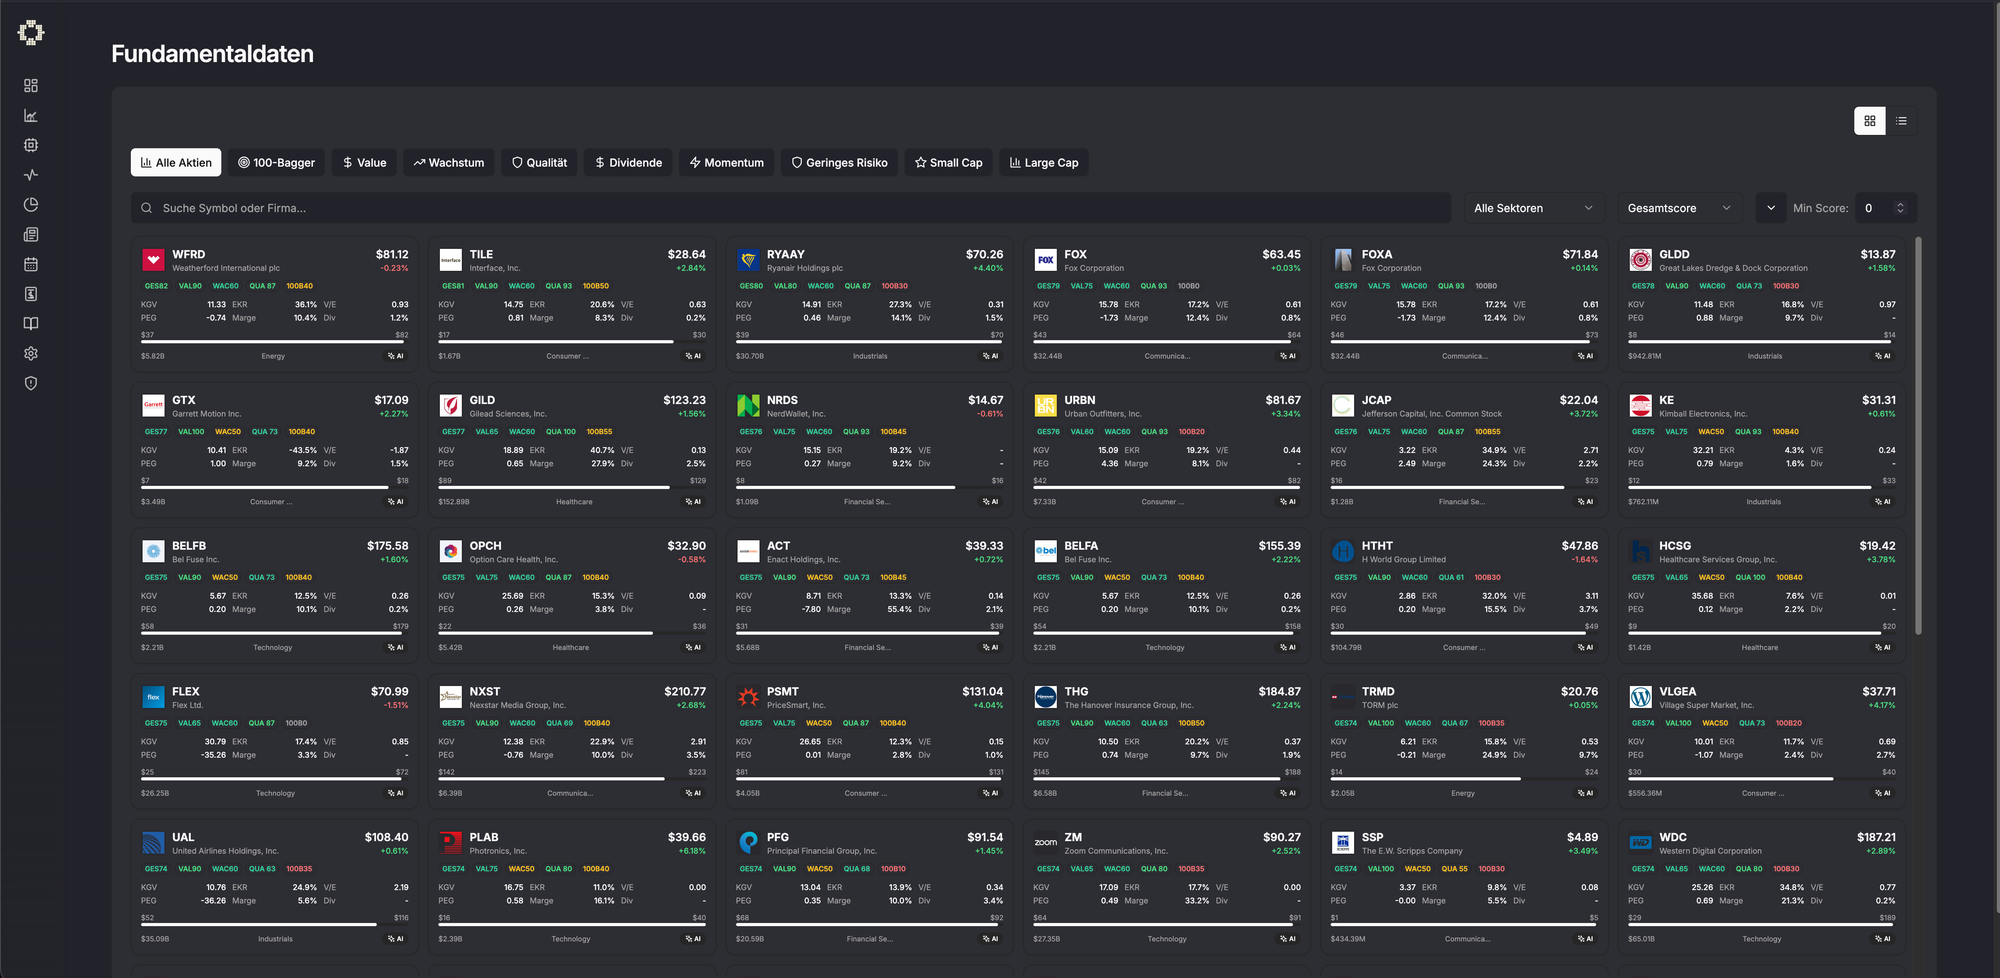The height and width of the screenshot is (978, 2000).
Task: Select the 100-Bagger filter tab
Action: (x=276, y=163)
